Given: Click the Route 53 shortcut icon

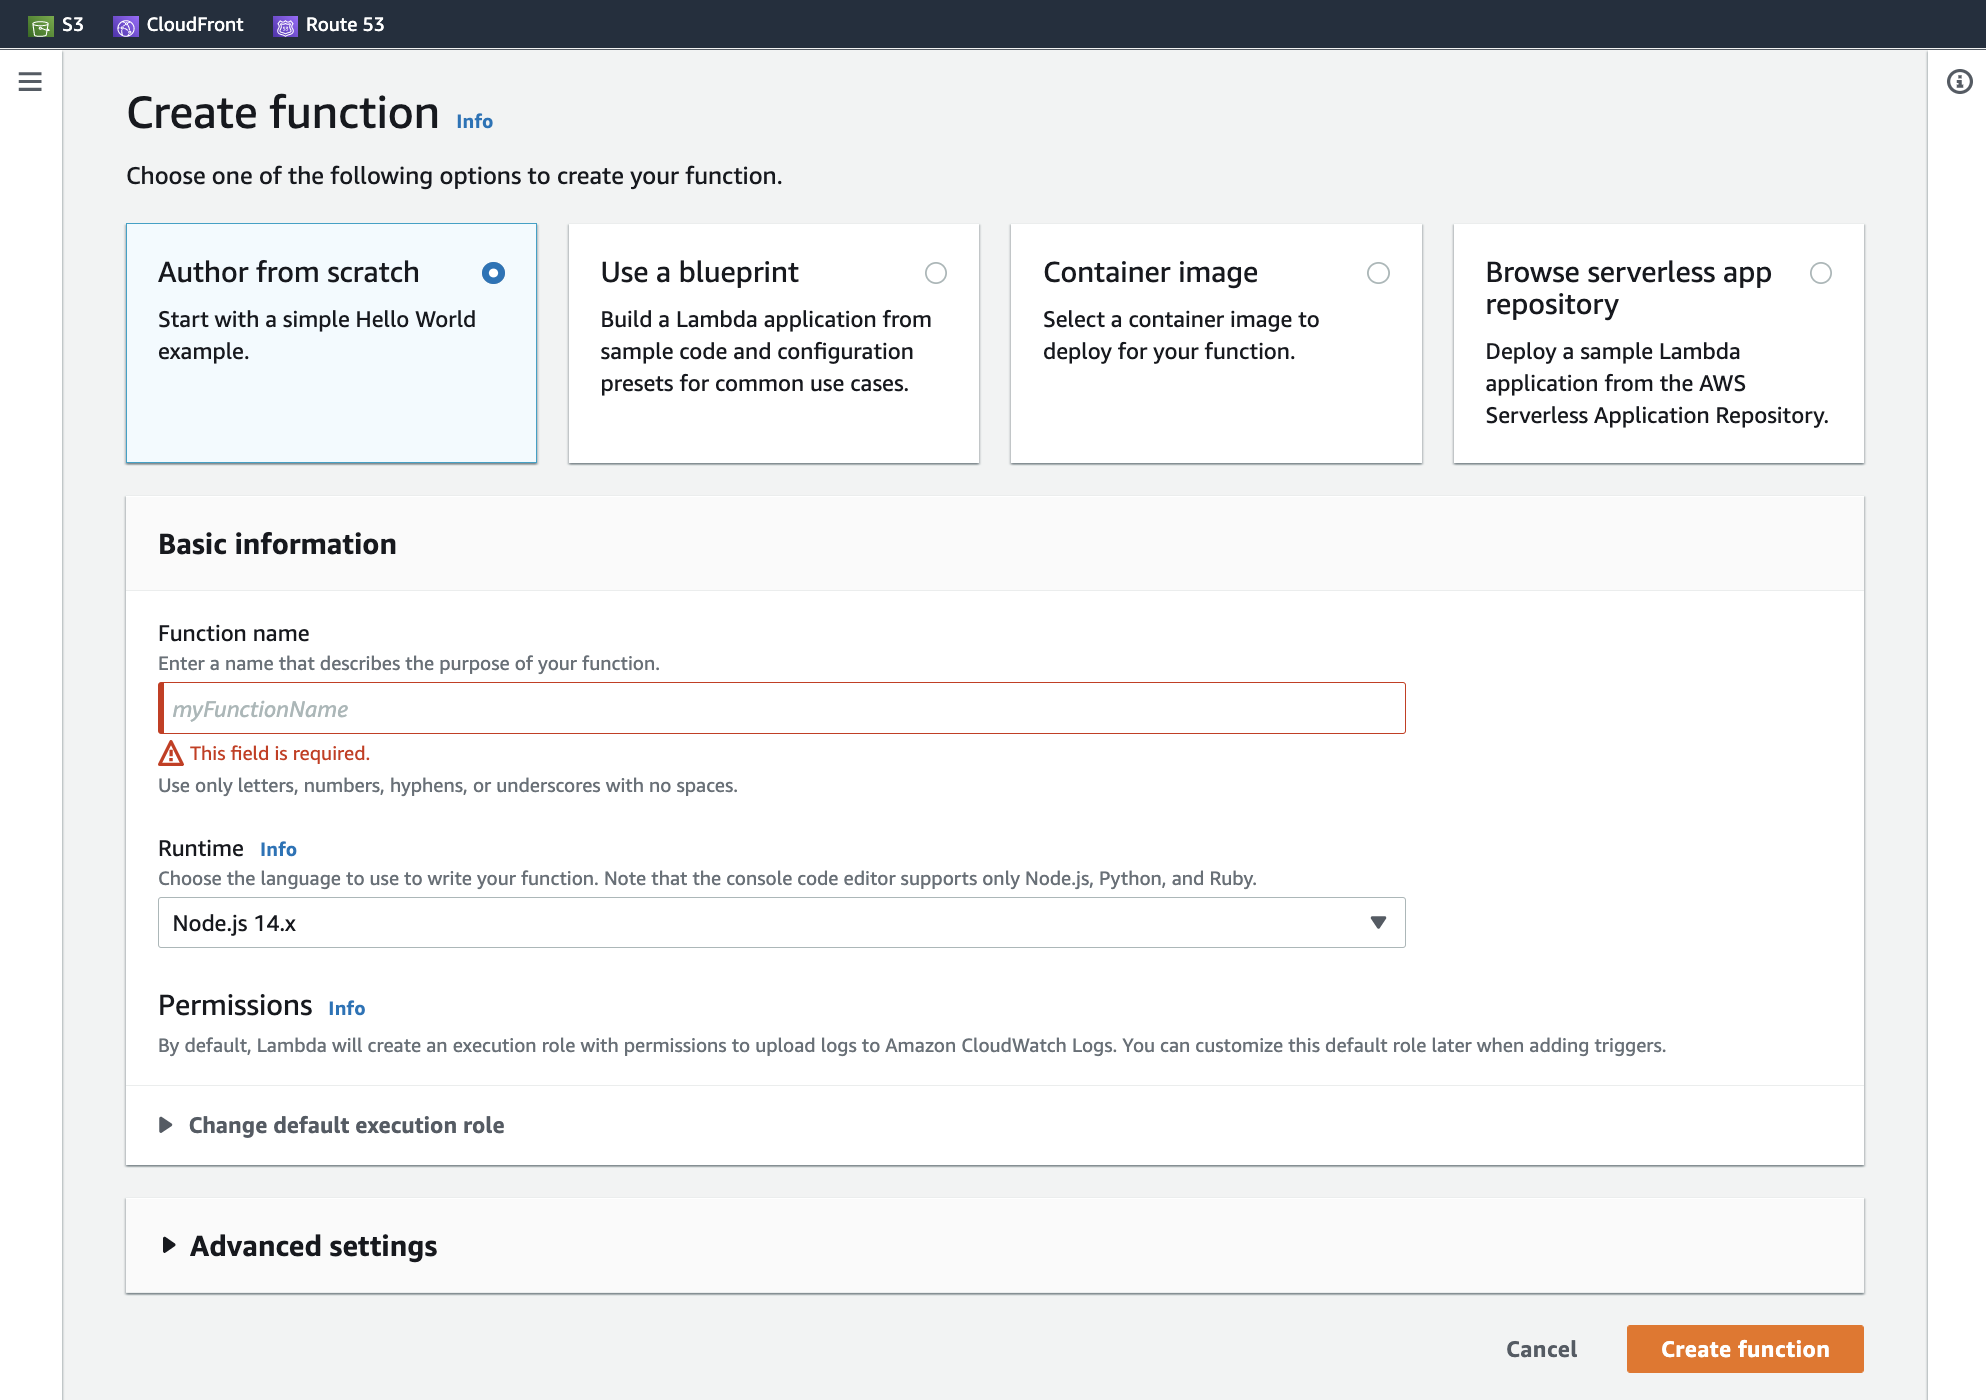Looking at the screenshot, I should point(285,26).
